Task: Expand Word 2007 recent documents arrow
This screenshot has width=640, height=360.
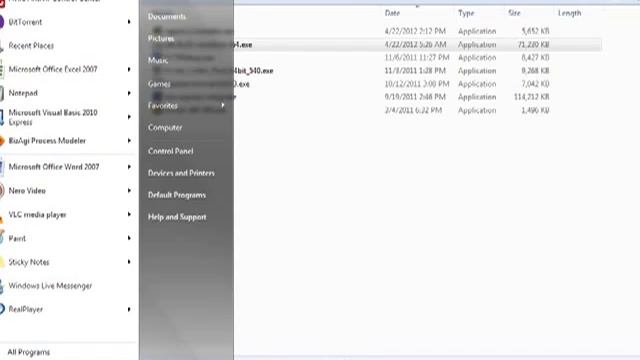Action: click(129, 167)
